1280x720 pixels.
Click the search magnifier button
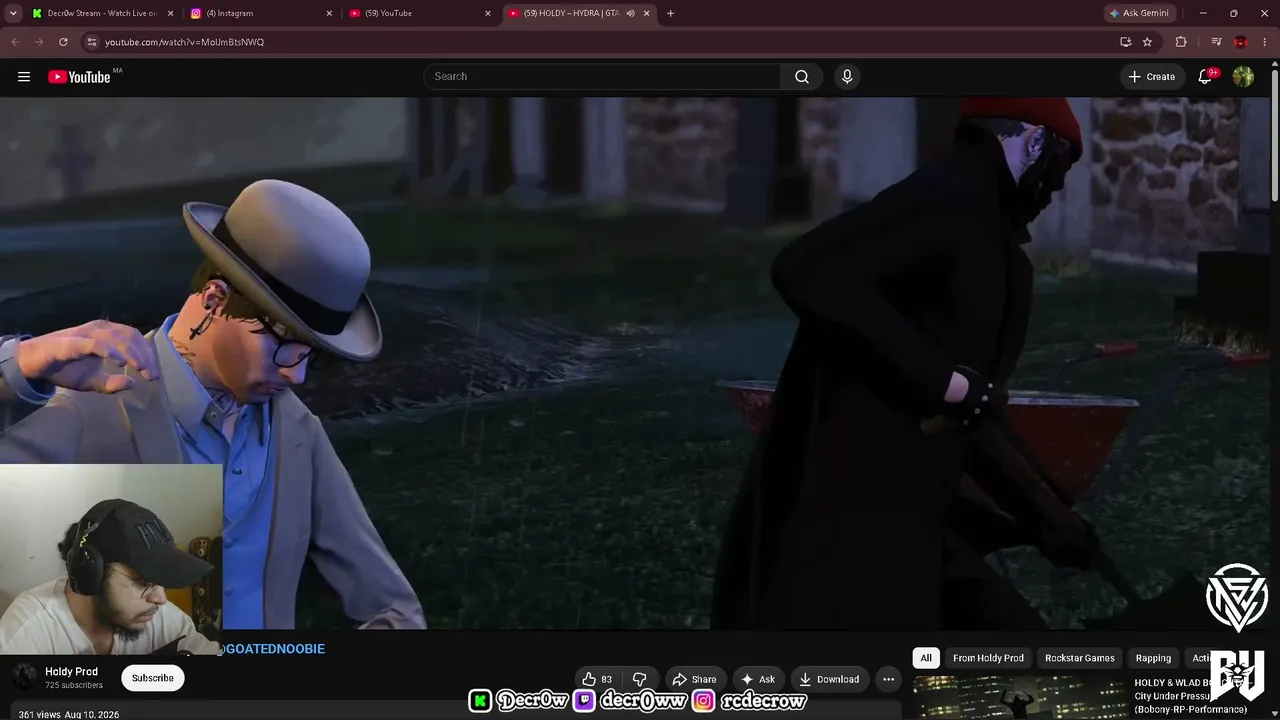click(x=802, y=77)
